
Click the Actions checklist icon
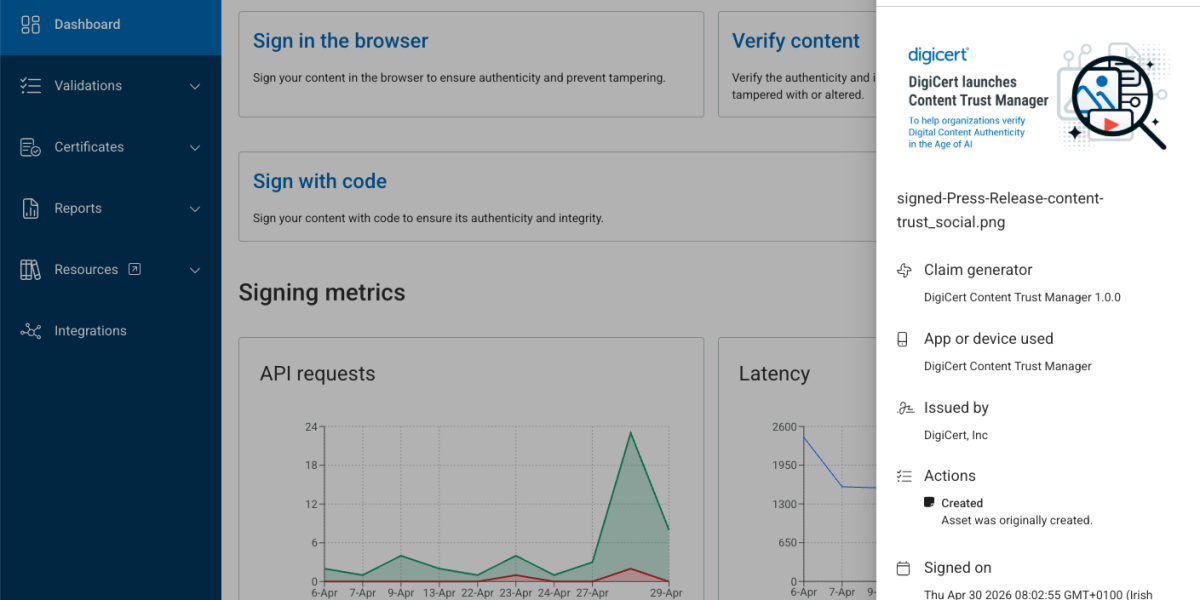point(904,476)
